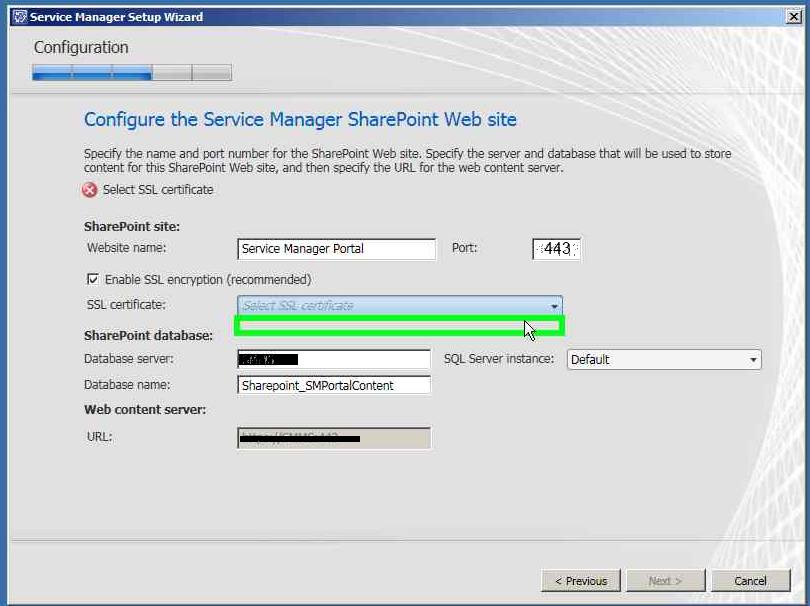This screenshot has height=606, width=810.
Task: Click the 'Configure the Service Manager SharePoint Web site' title
Action: 300,119
